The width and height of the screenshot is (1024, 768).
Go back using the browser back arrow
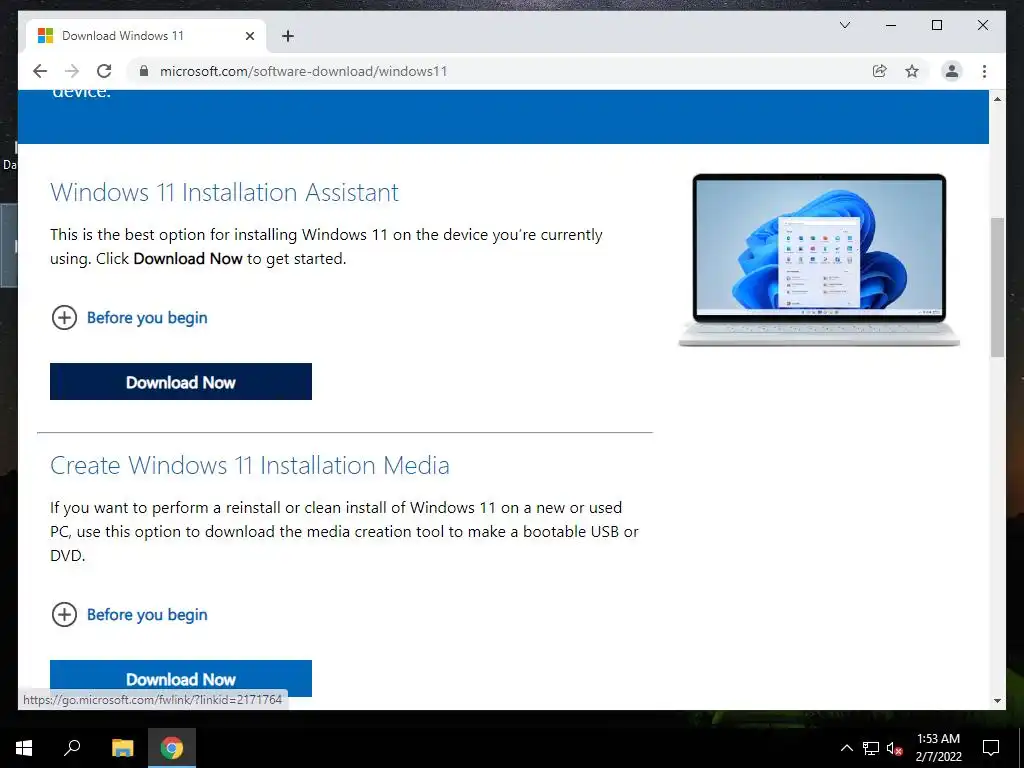click(40, 71)
